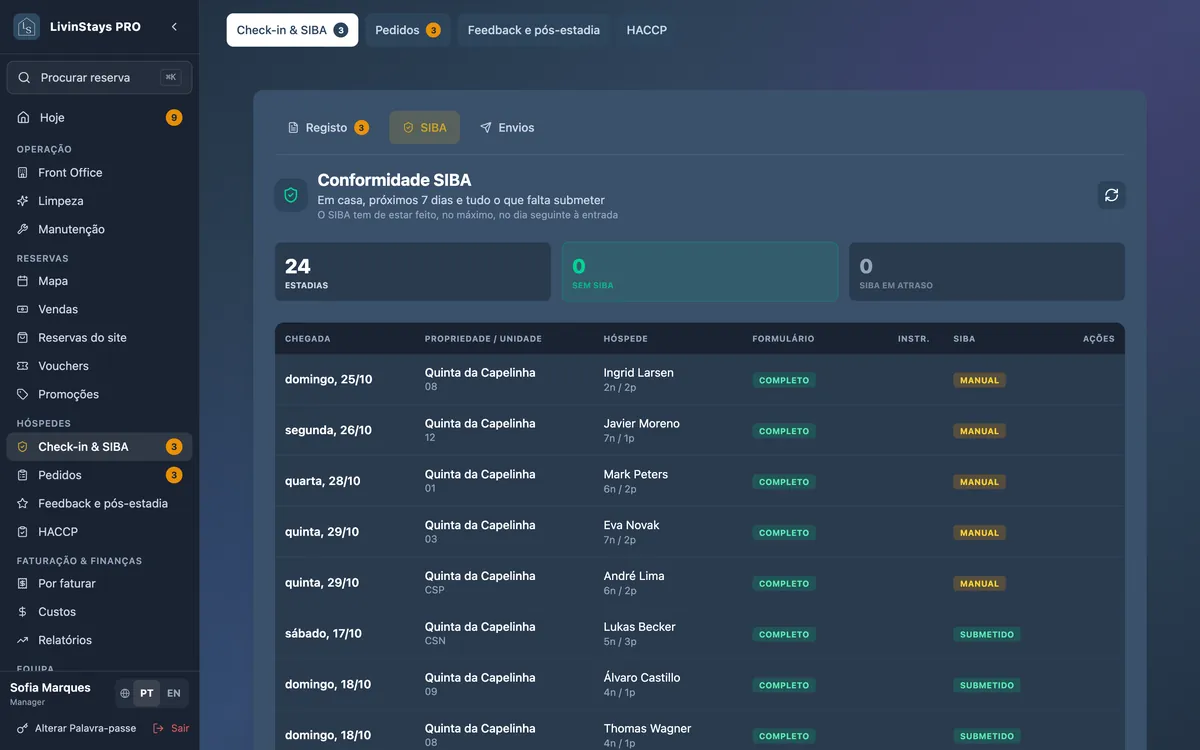The image size is (1200, 750).
Task: Open HACCP from the sidebar
Action: pos(99,532)
